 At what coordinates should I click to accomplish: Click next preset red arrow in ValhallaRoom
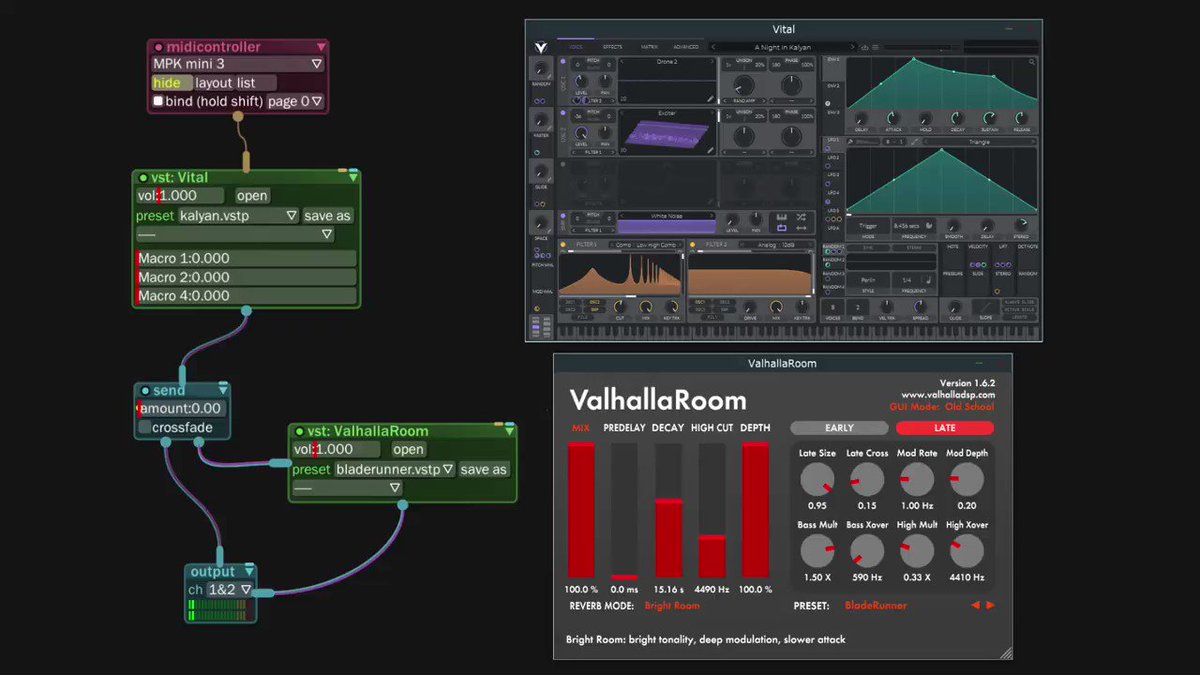point(990,605)
